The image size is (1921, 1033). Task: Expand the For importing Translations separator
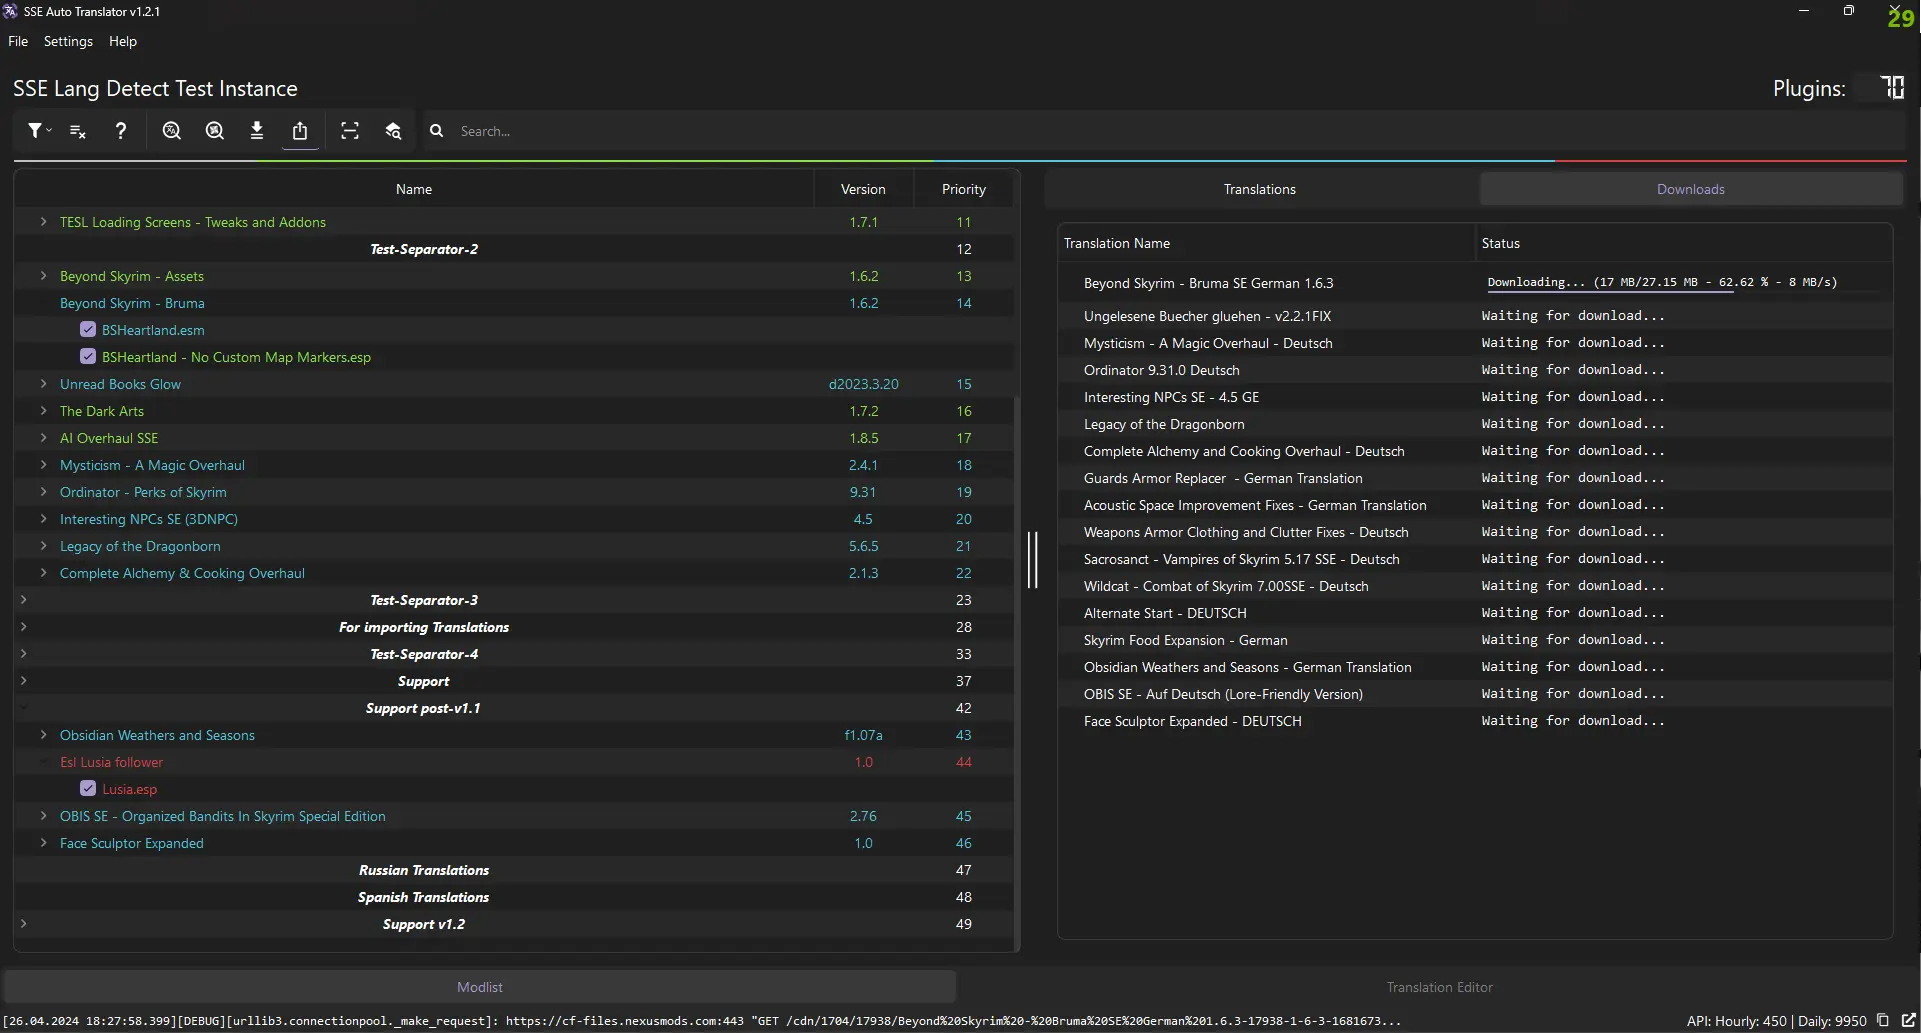point(23,627)
